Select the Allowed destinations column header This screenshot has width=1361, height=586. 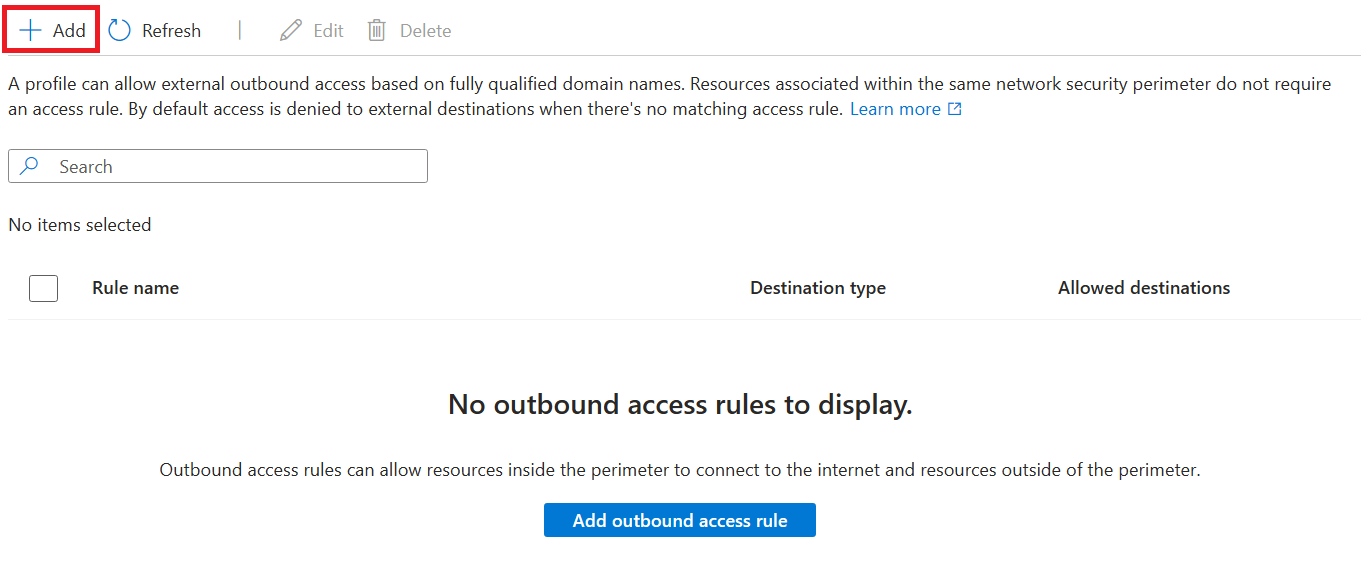1143,288
